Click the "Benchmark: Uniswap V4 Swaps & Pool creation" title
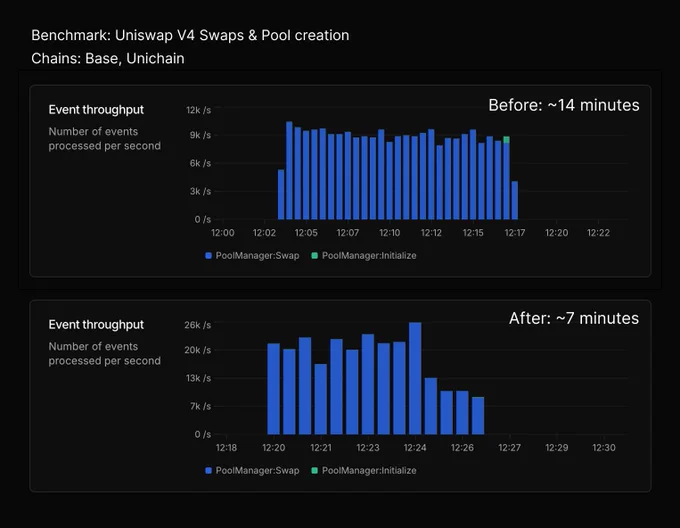680x528 pixels. [x=190, y=35]
